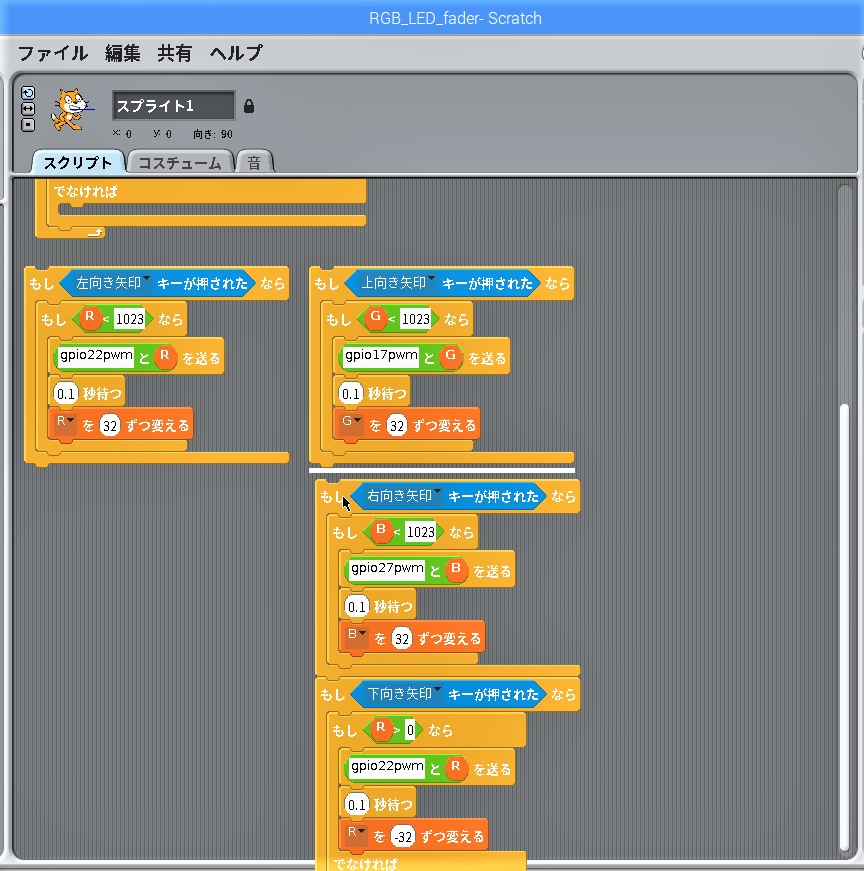Click the gpio22pwm field under 下向き矢印
Viewport: 864px width, 871px height.
387,768
